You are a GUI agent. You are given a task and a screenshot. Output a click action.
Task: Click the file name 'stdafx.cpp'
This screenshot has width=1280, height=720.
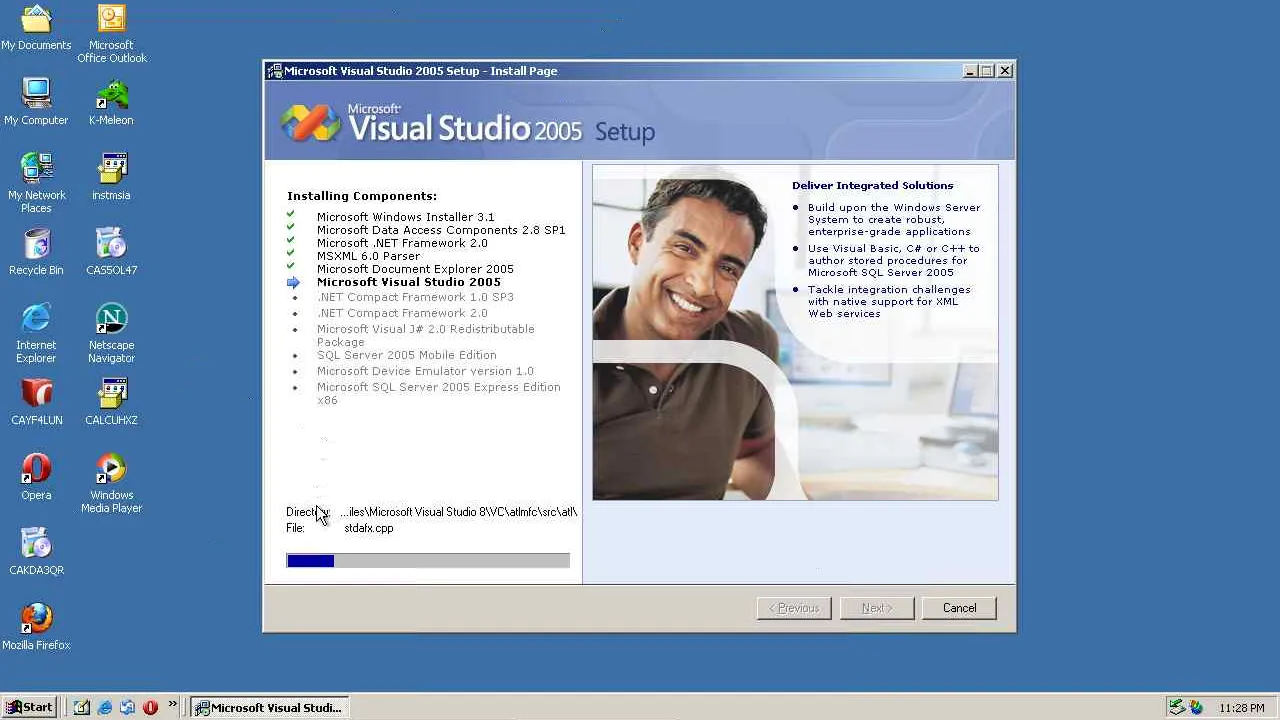pyautogui.click(x=369, y=528)
